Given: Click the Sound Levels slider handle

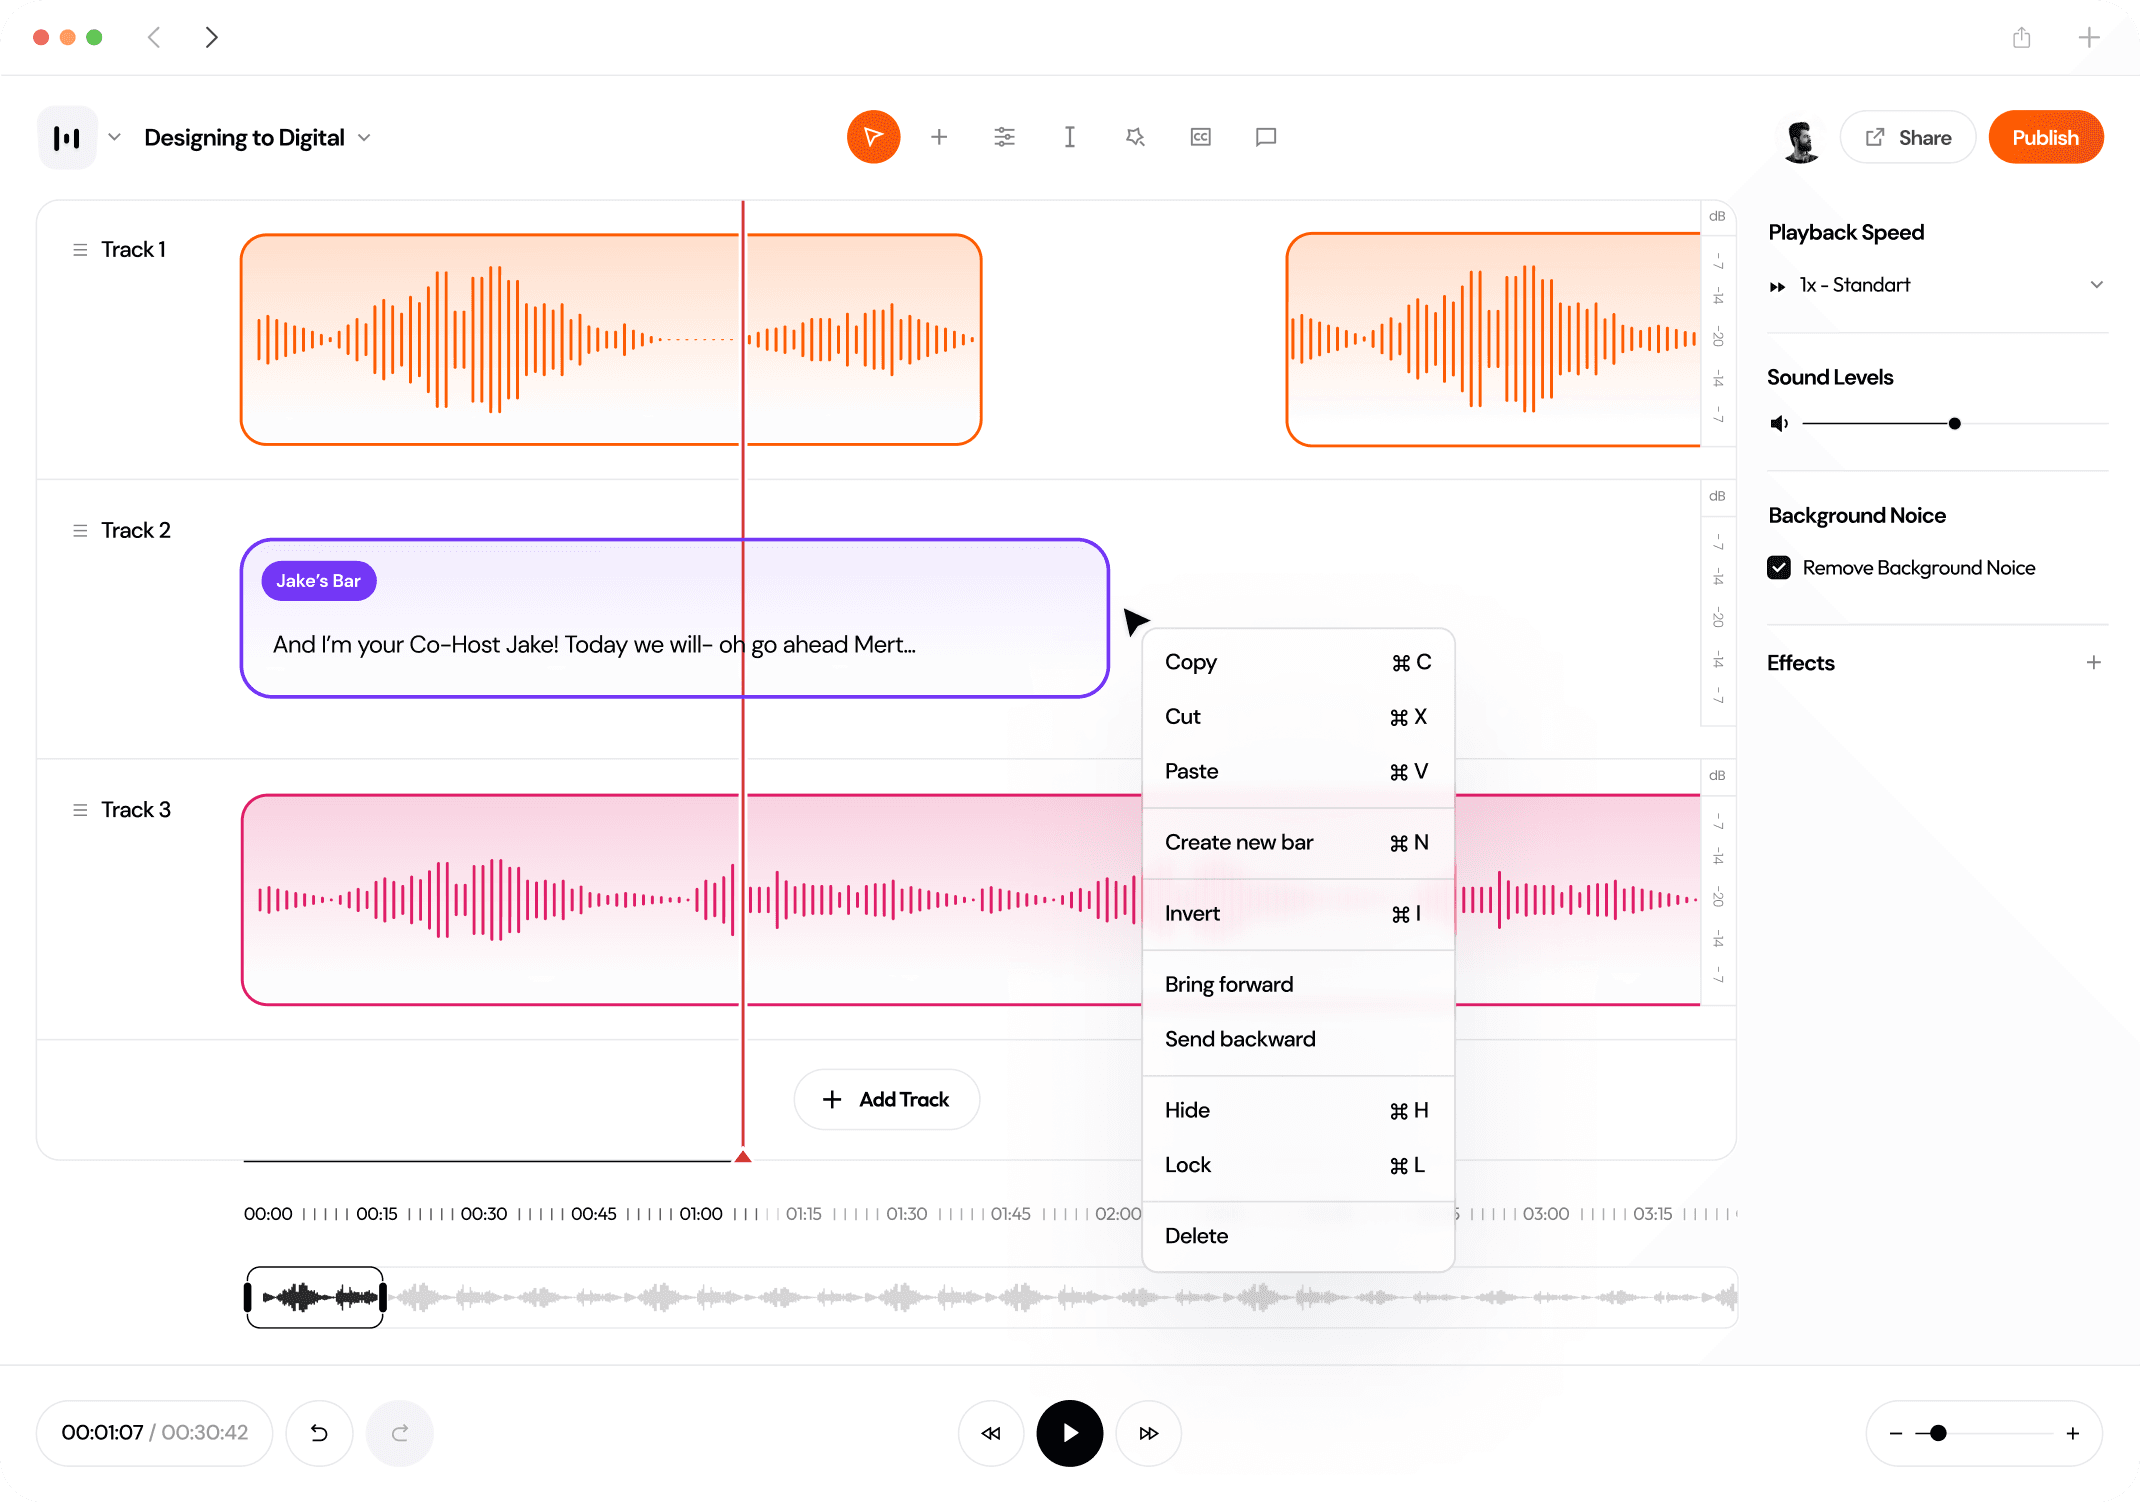Looking at the screenshot, I should [x=1954, y=424].
